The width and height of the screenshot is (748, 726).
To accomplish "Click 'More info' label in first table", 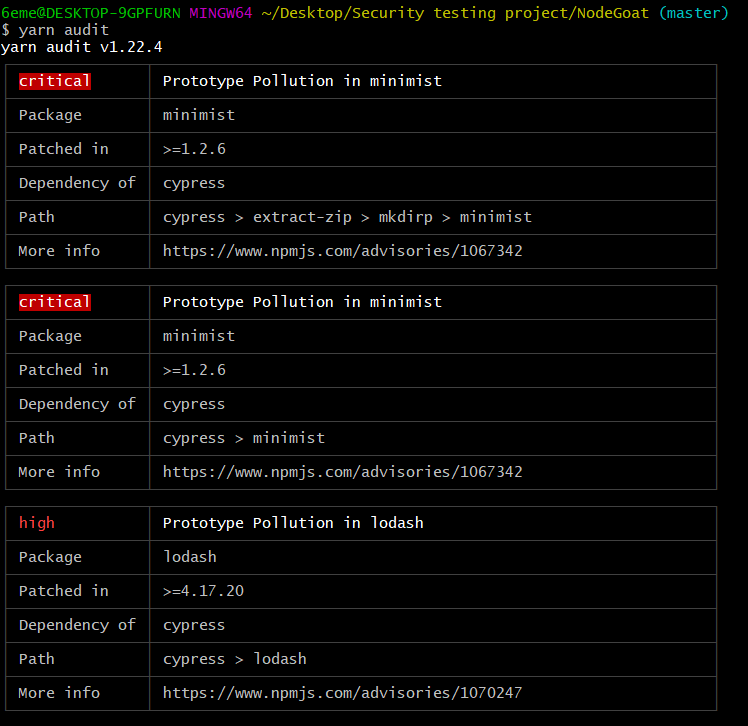I will point(59,251).
